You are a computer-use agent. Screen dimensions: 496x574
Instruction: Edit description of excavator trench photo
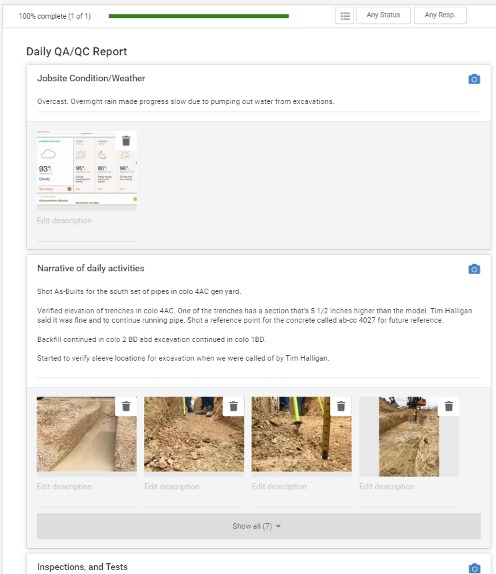pyautogui.click(x=409, y=487)
